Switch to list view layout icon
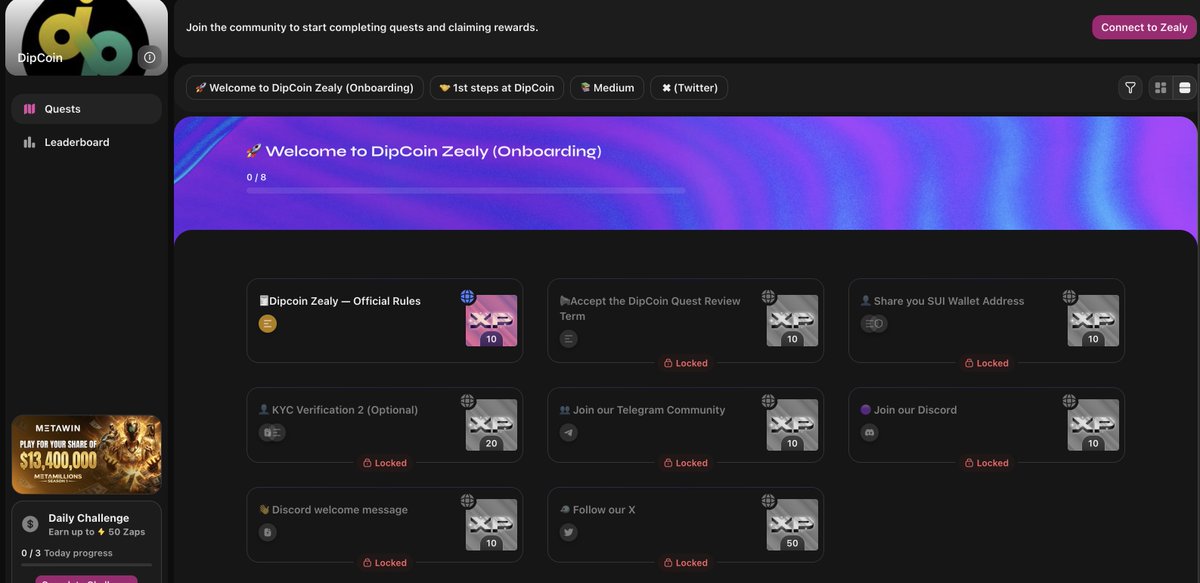This screenshot has width=1200, height=583. (1185, 88)
